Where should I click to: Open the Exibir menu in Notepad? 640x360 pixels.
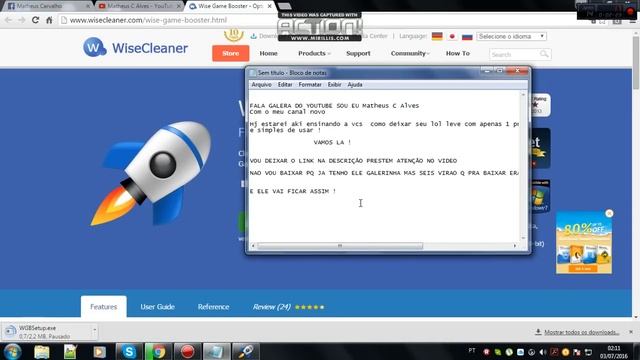click(334, 84)
